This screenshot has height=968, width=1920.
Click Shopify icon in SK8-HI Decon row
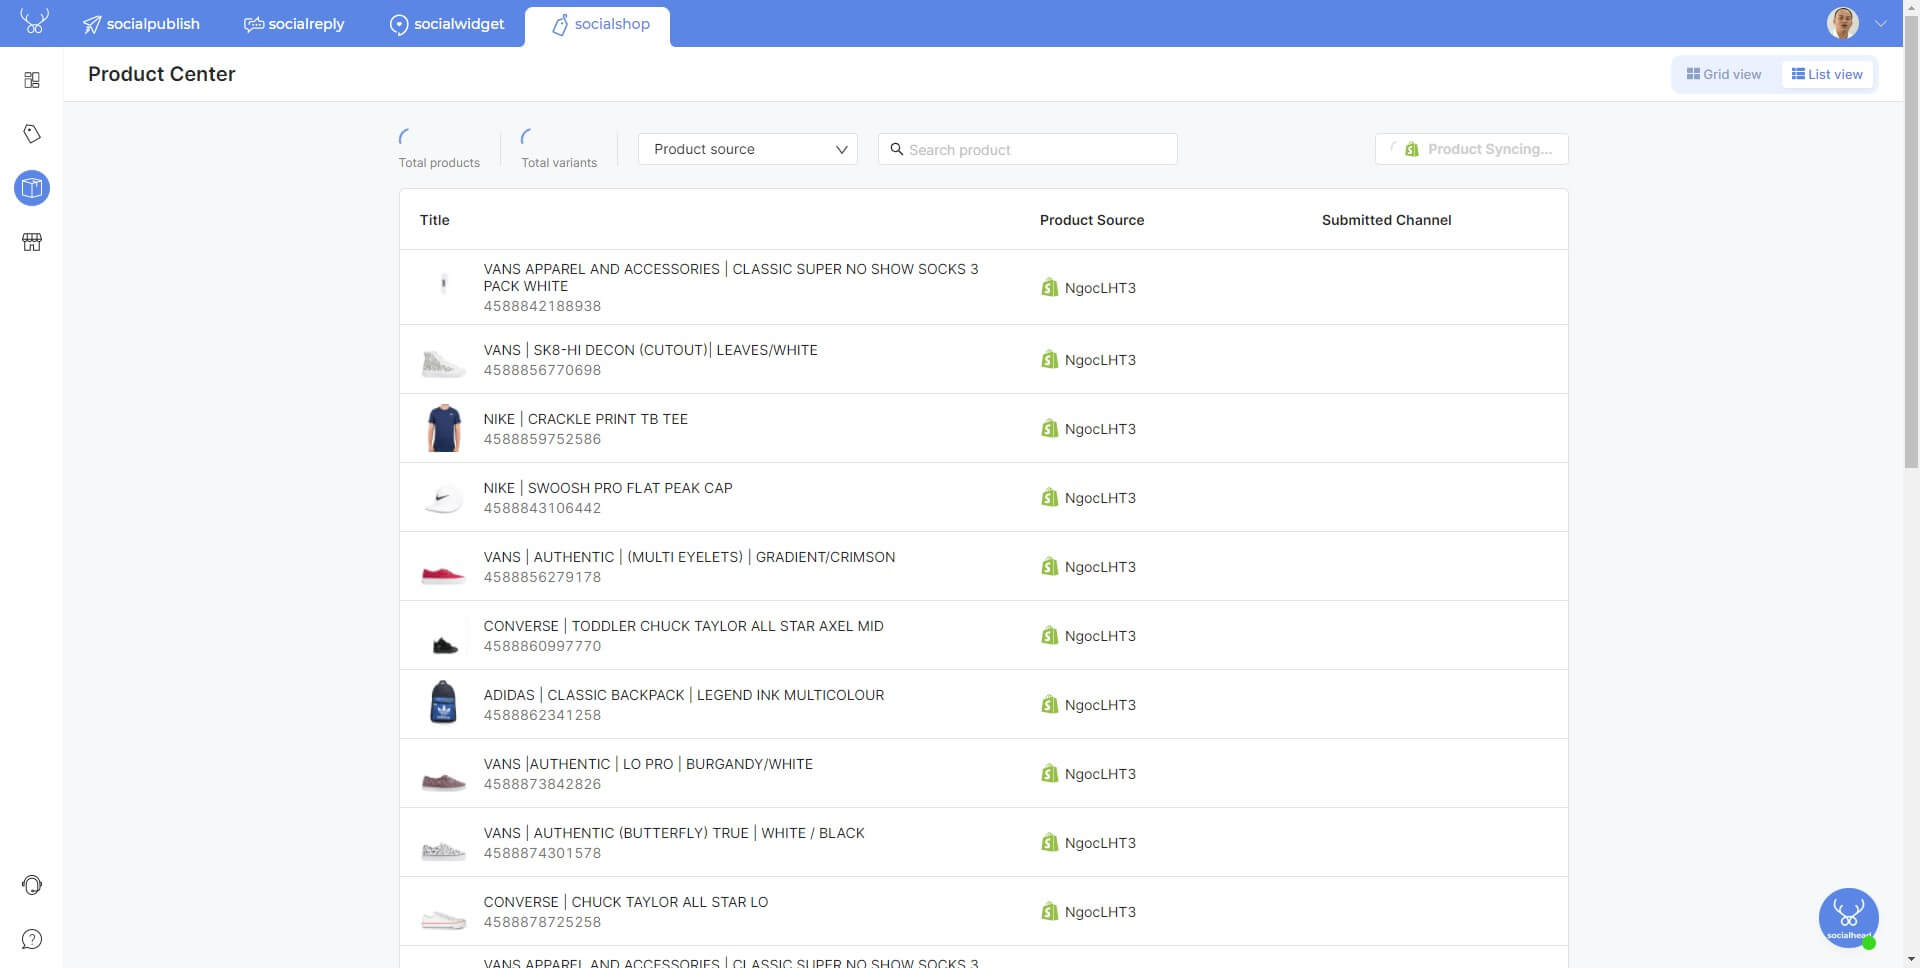[x=1049, y=360]
